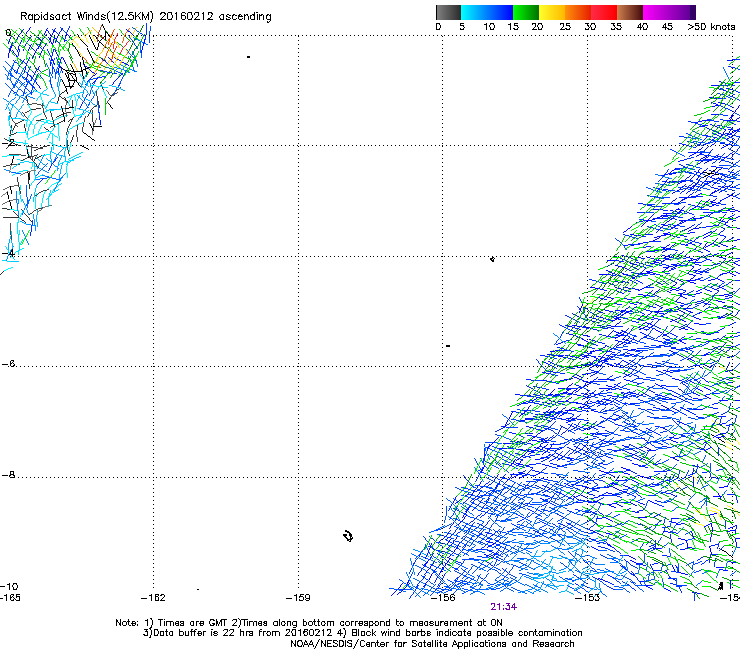Click the '>50 knots' legend label
The height and width of the screenshot is (650, 740).
pos(711,27)
